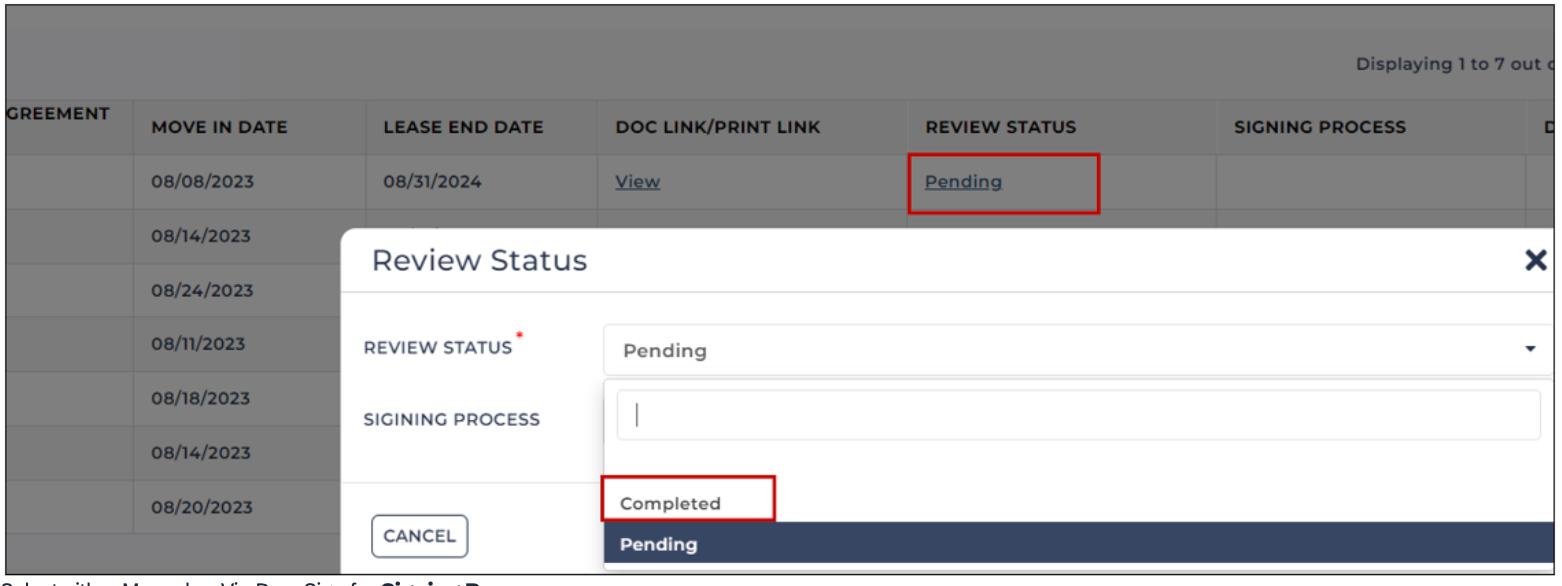The width and height of the screenshot is (1562, 586).
Task: Click the REVIEW STATUS table column header
Action: (1000, 128)
